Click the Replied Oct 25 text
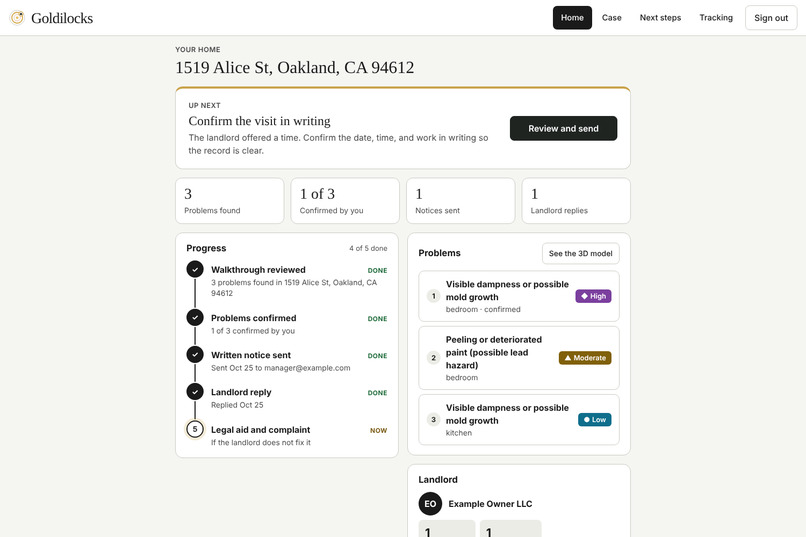The height and width of the screenshot is (537, 806). click(x=237, y=405)
